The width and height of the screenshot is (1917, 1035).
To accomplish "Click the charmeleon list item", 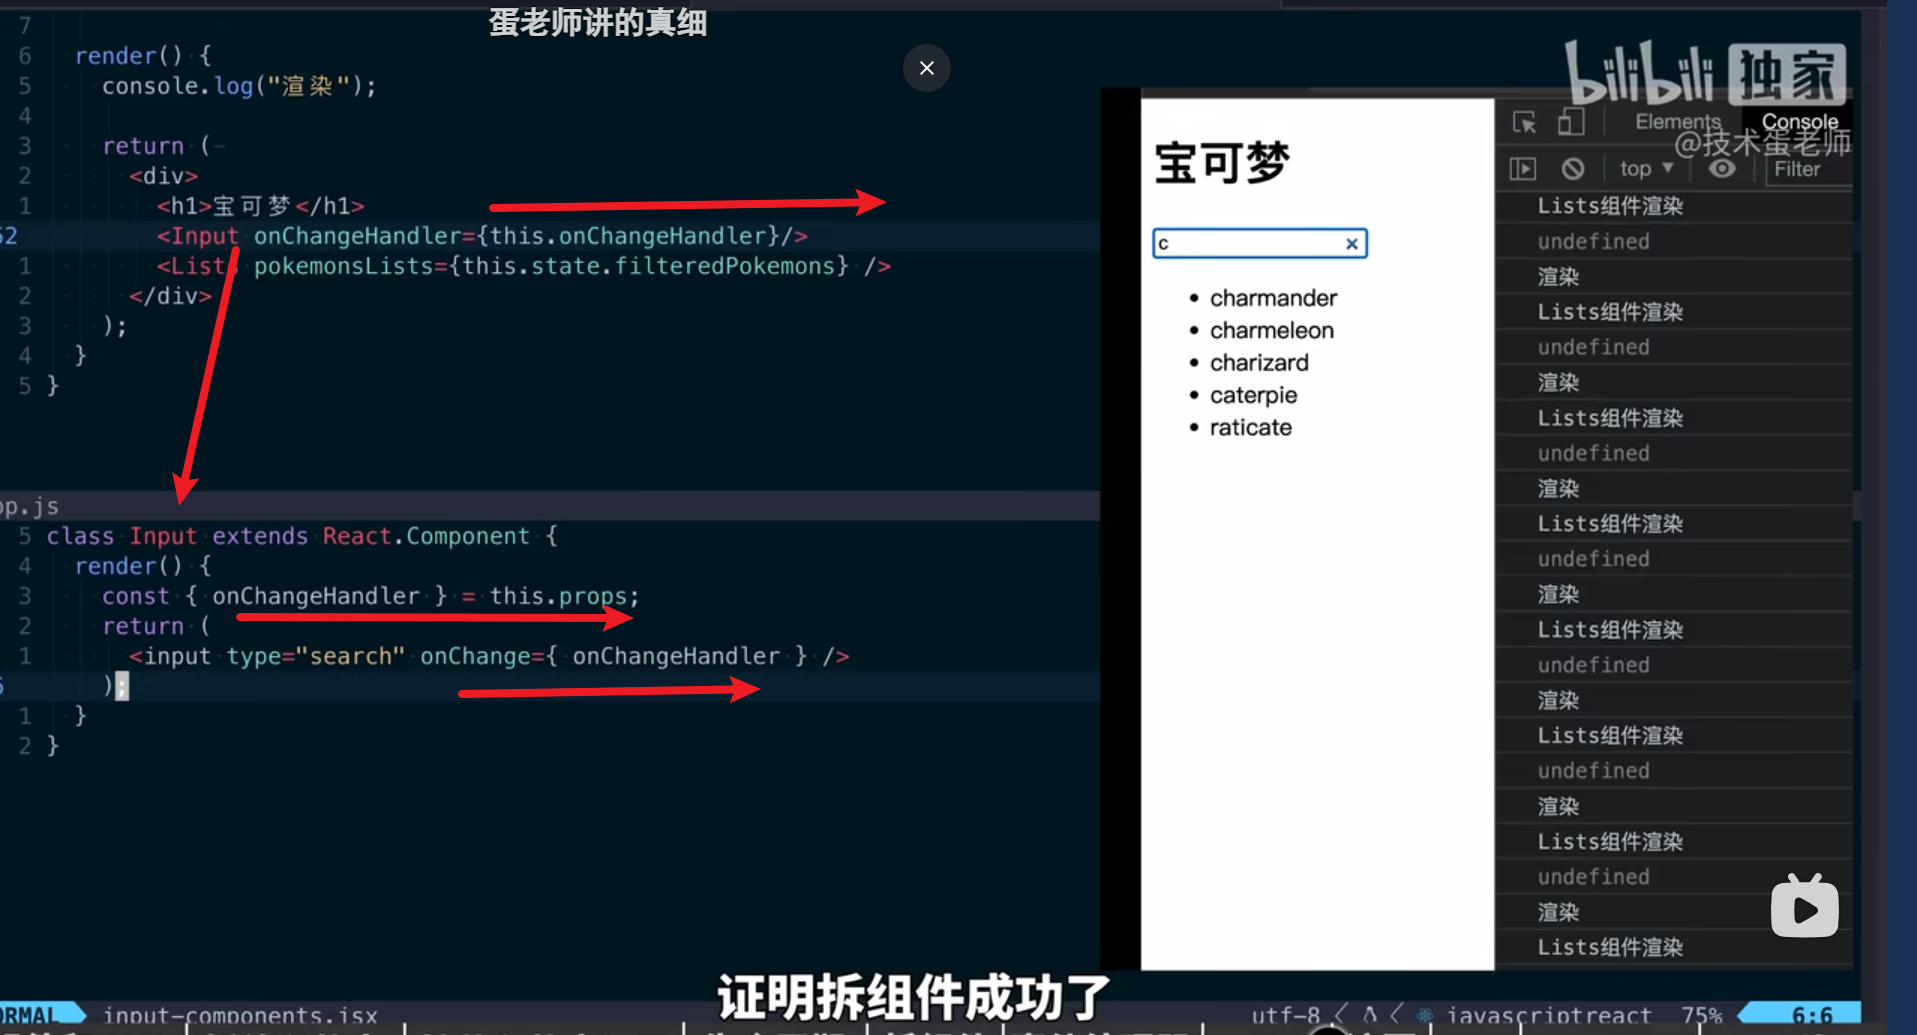I will (1271, 330).
